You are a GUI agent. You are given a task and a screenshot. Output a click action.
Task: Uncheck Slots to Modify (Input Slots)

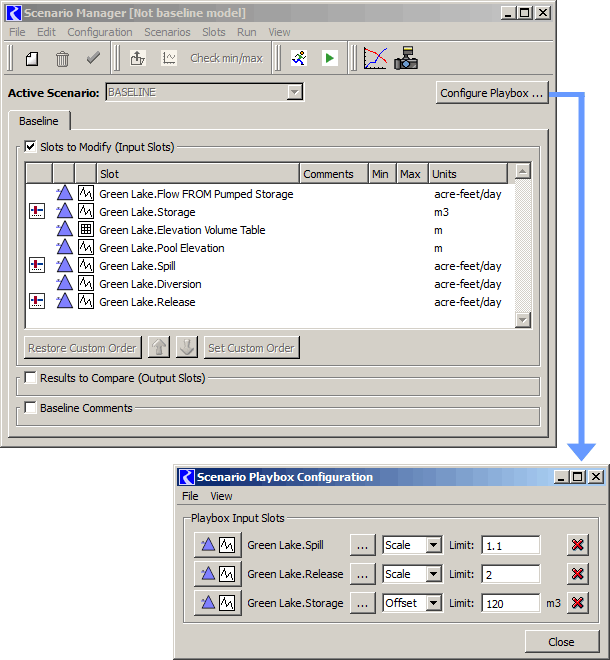(x=30, y=146)
